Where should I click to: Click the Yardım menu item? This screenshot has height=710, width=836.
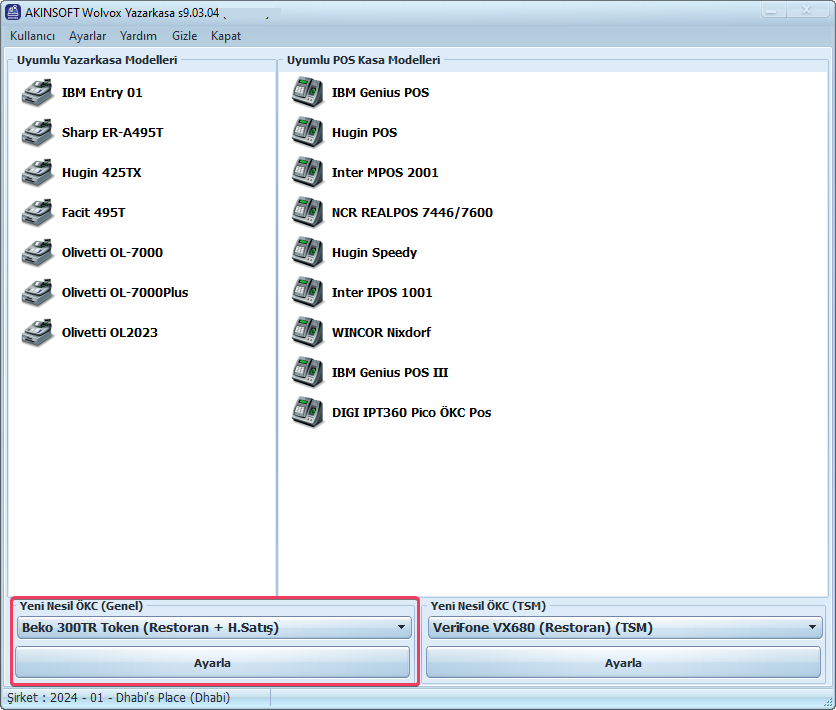tap(138, 36)
